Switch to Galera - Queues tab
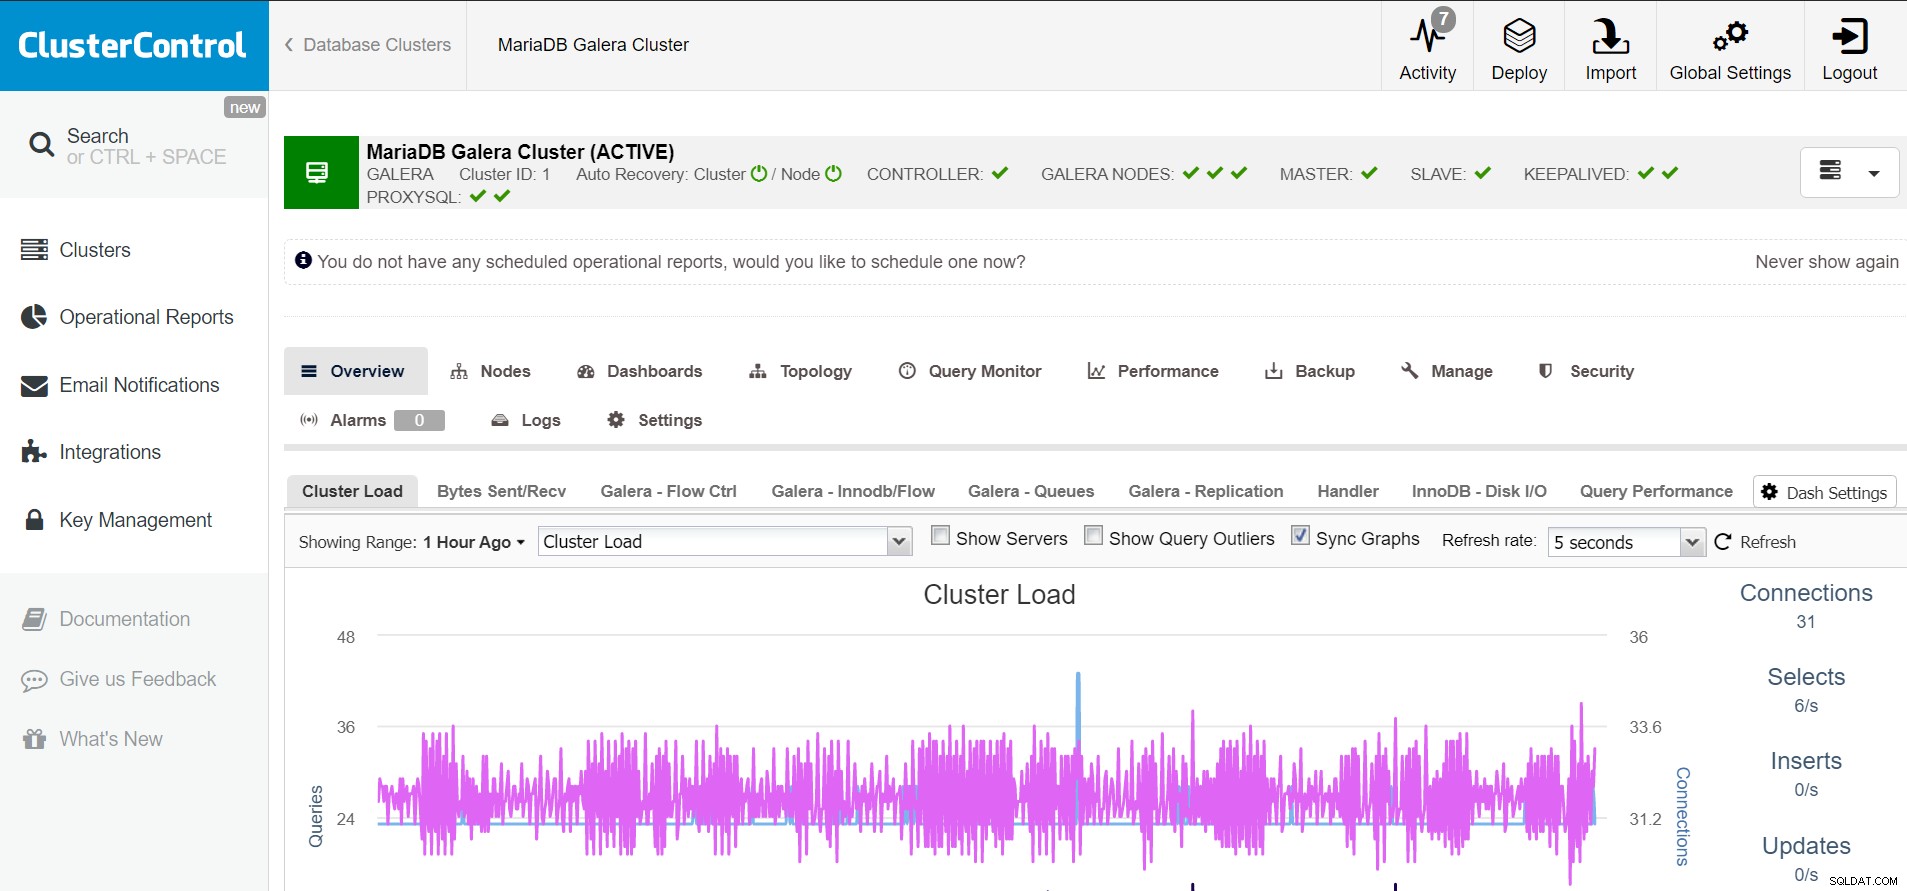Viewport: 1907px width, 891px height. point(1031,491)
